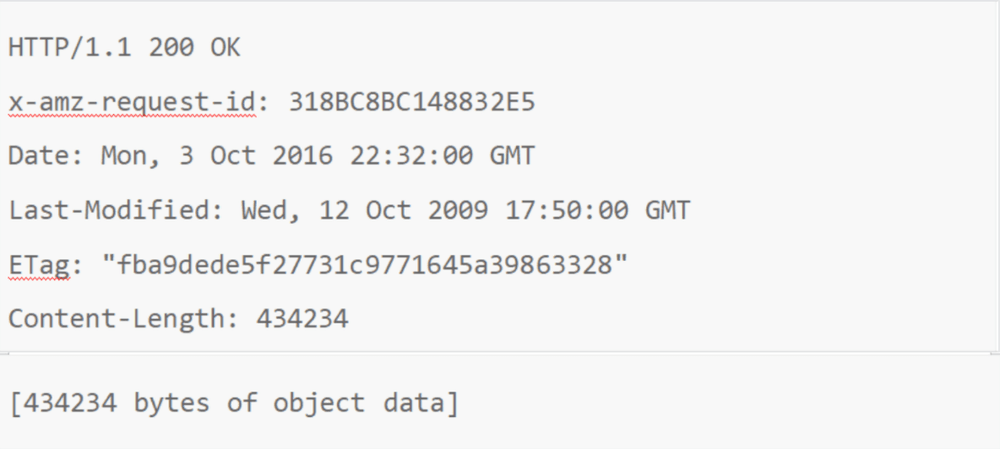Click the x-amz-request-id header name

tap(132, 102)
